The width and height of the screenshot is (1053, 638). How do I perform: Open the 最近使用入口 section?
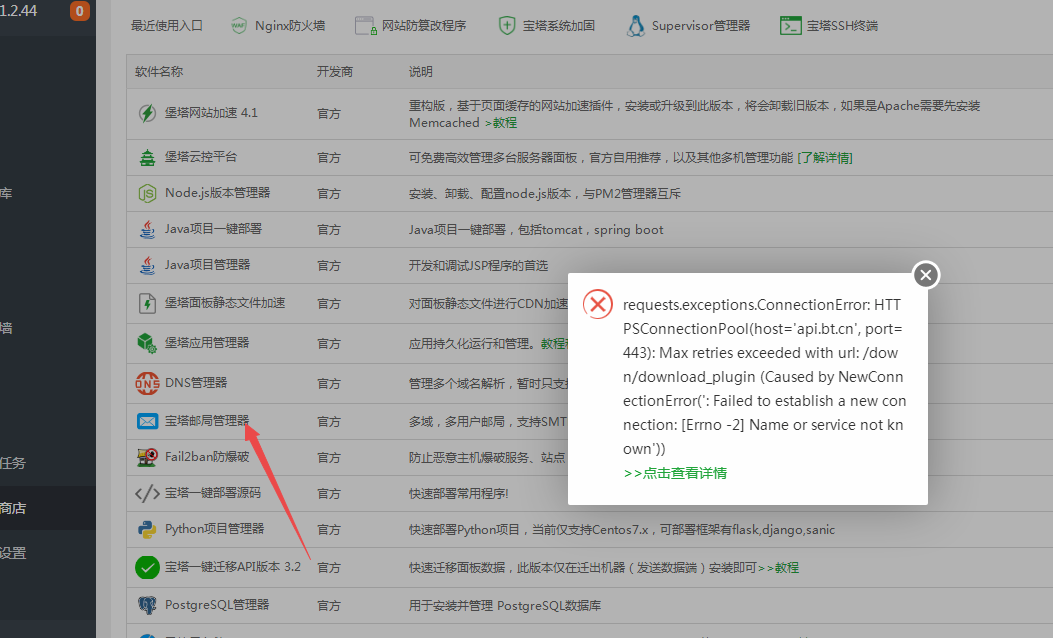coord(166,26)
